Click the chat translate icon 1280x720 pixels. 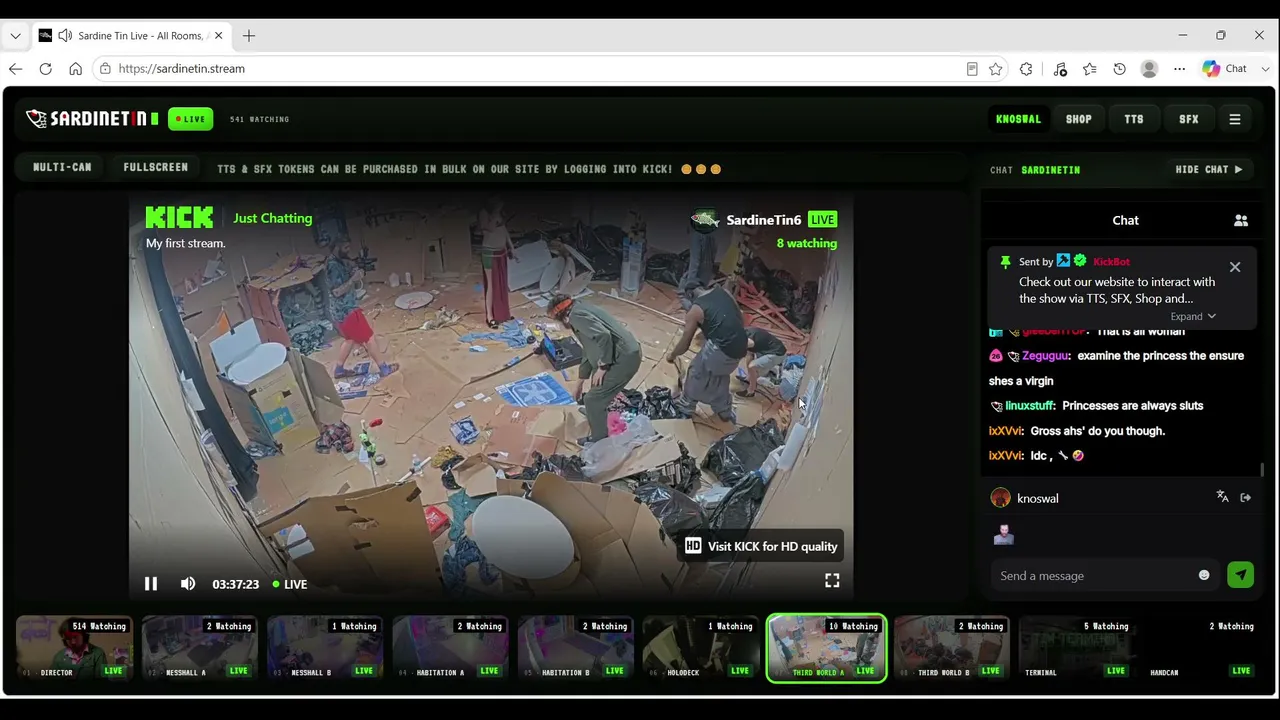point(1222,497)
